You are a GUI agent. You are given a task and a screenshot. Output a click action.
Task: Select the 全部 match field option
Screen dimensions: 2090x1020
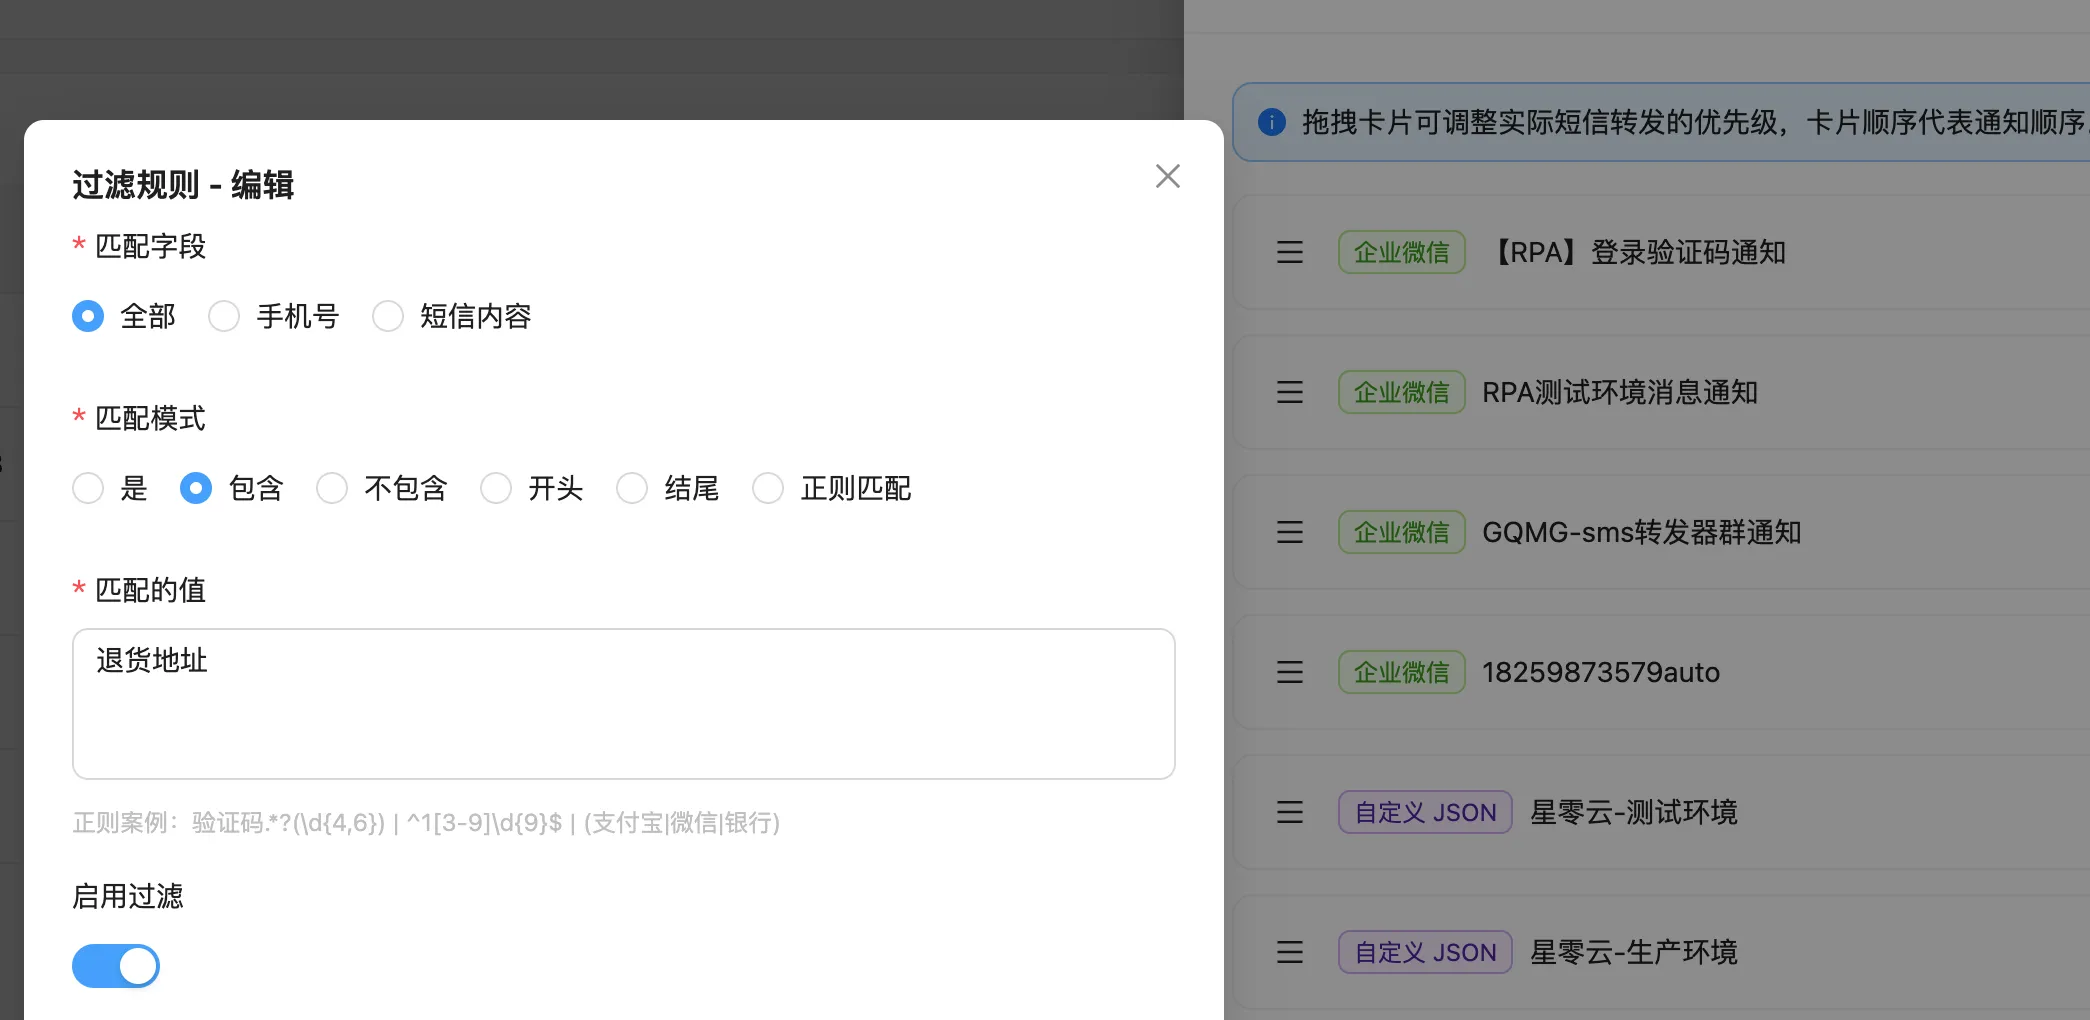click(x=88, y=316)
